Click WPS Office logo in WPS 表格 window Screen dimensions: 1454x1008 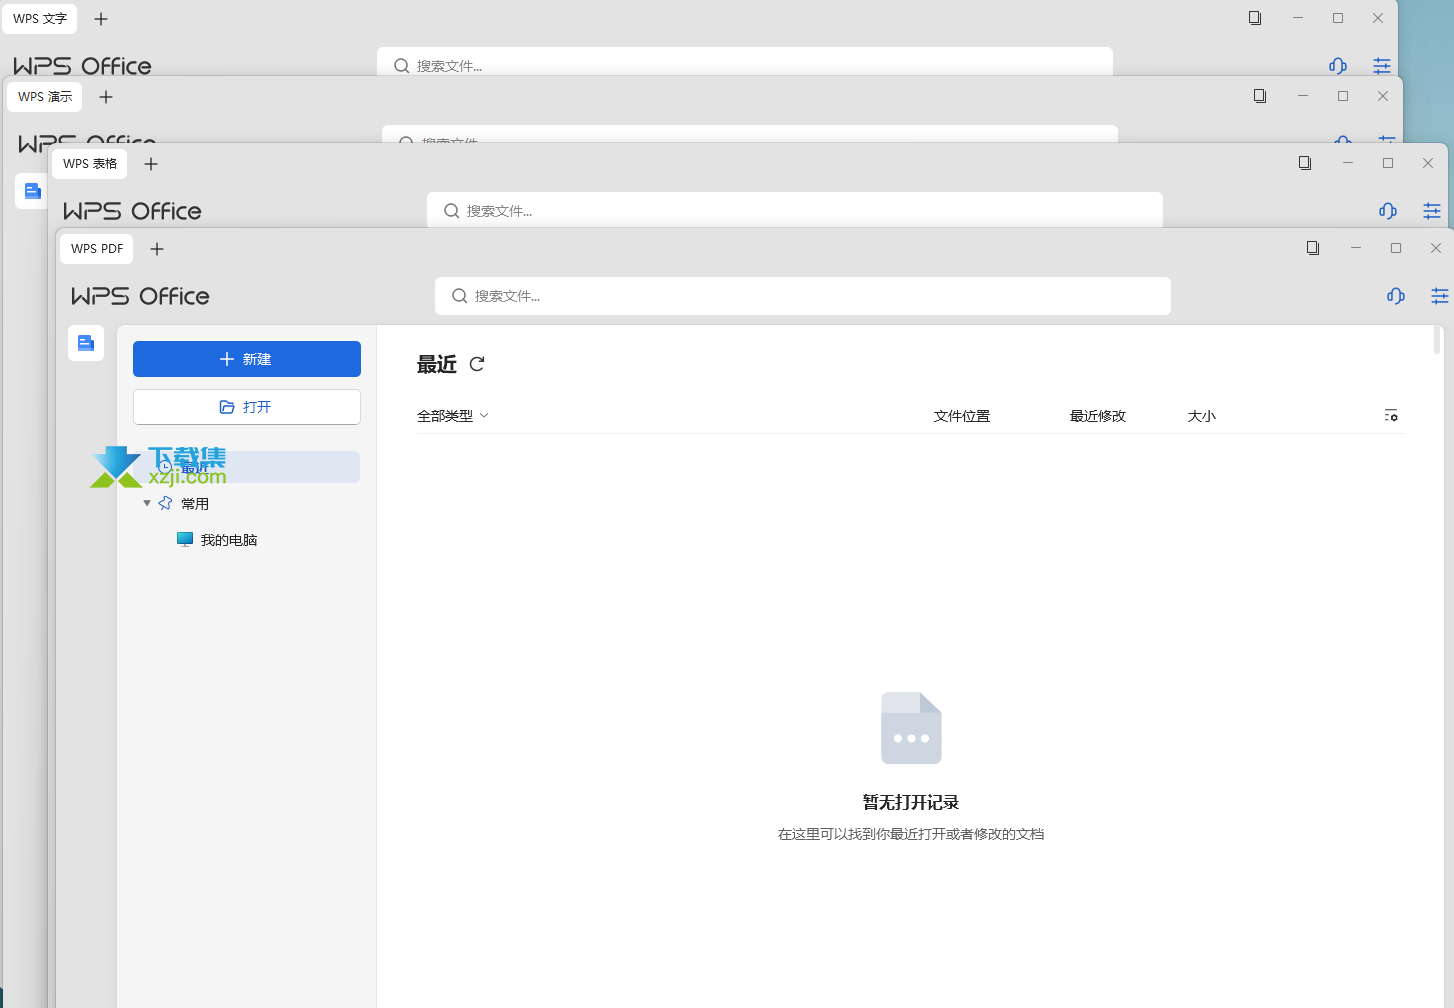coord(132,211)
